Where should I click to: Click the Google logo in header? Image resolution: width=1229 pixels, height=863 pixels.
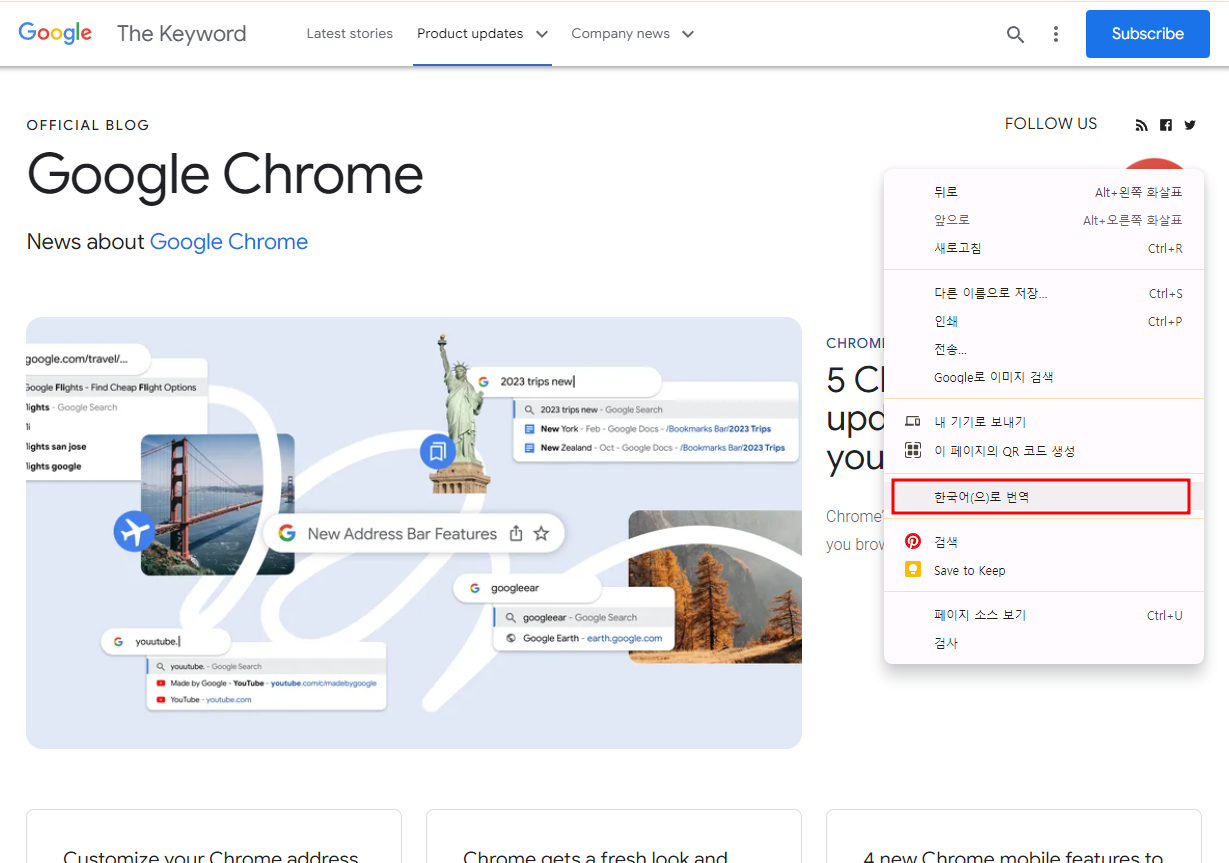click(55, 33)
